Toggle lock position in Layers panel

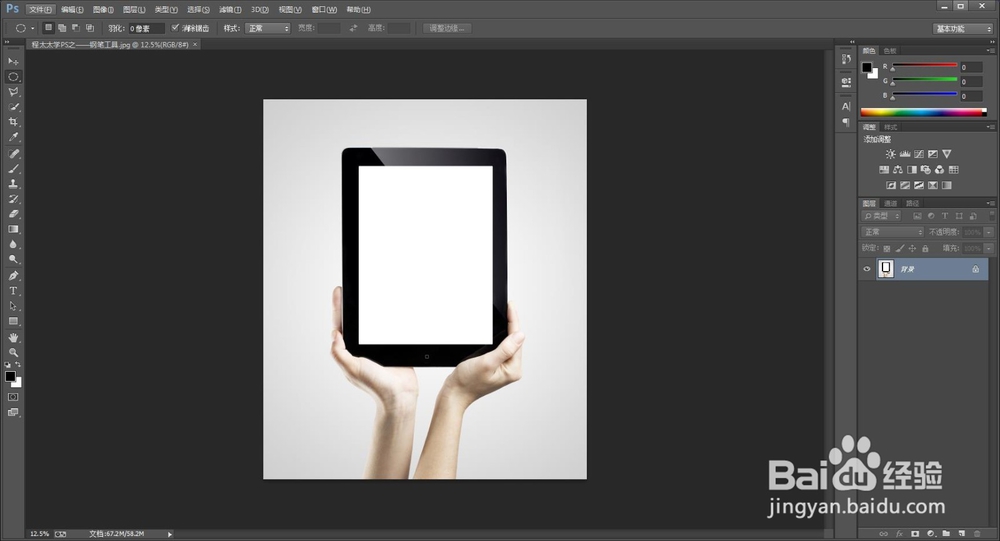[x=912, y=248]
